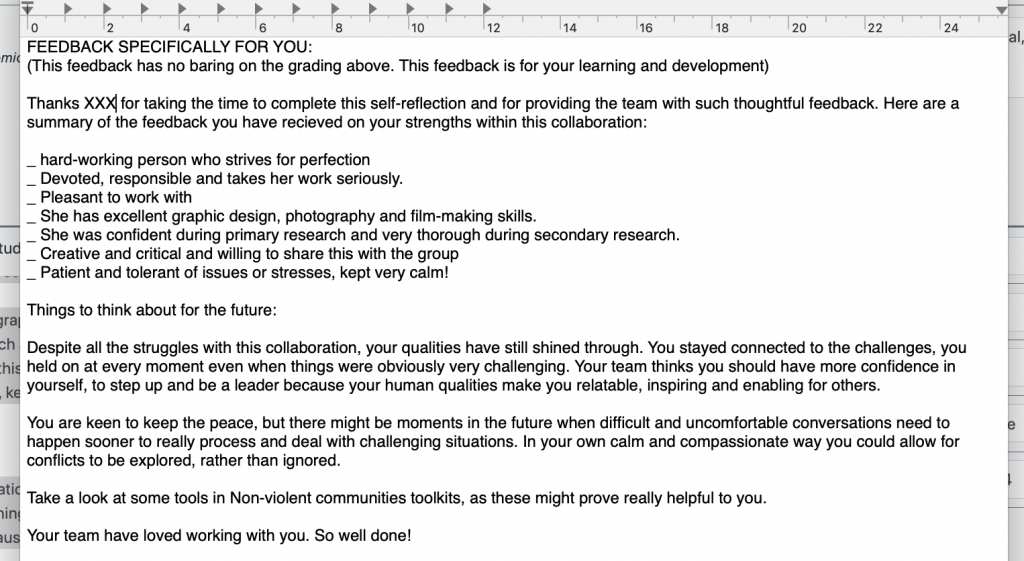Select the tab stop at ruler position 5
1024x561 pixels.
(x=221, y=8)
